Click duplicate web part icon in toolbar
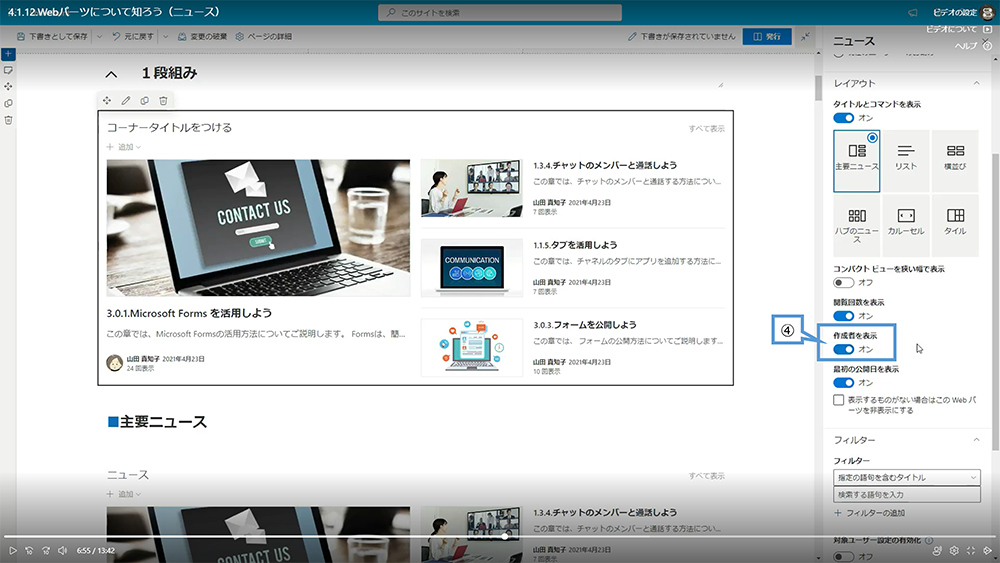The image size is (1000, 563). (x=145, y=101)
